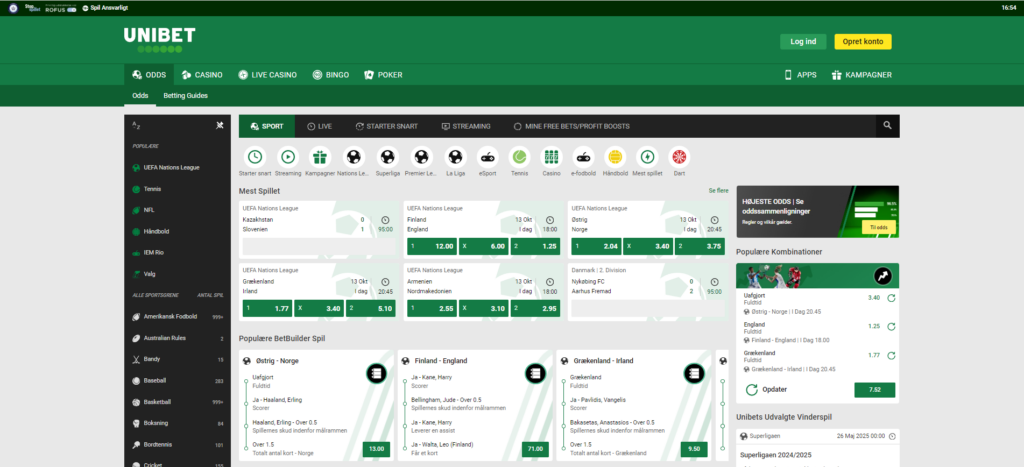Click the Log ind button
Image resolution: width=1024 pixels, height=467 pixels.
(x=803, y=42)
